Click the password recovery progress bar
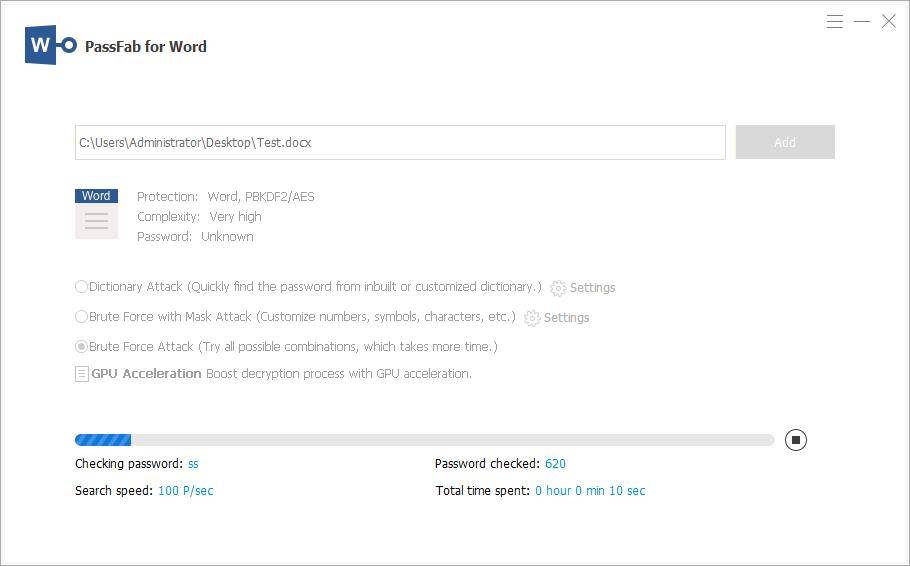This screenshot has width=910, height=566. tap(424, 440)
